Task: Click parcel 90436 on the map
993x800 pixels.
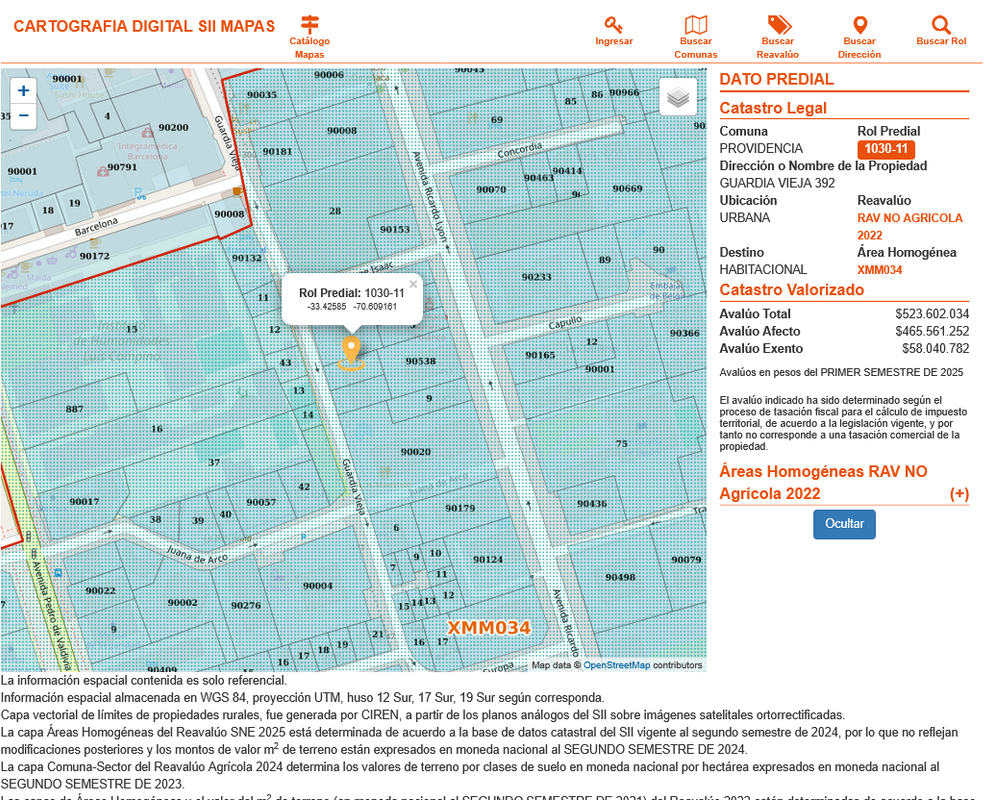Action: 592,504
